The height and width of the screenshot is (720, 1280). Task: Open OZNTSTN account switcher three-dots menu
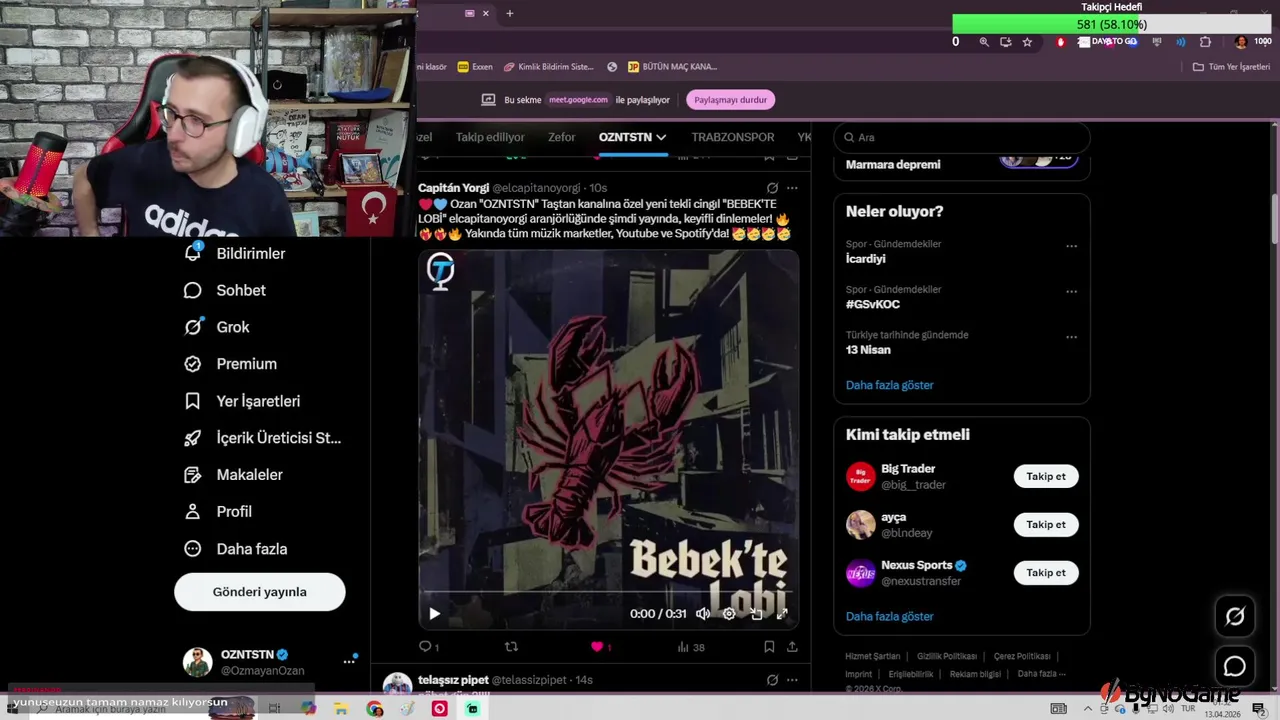click(x=349, y=661)
